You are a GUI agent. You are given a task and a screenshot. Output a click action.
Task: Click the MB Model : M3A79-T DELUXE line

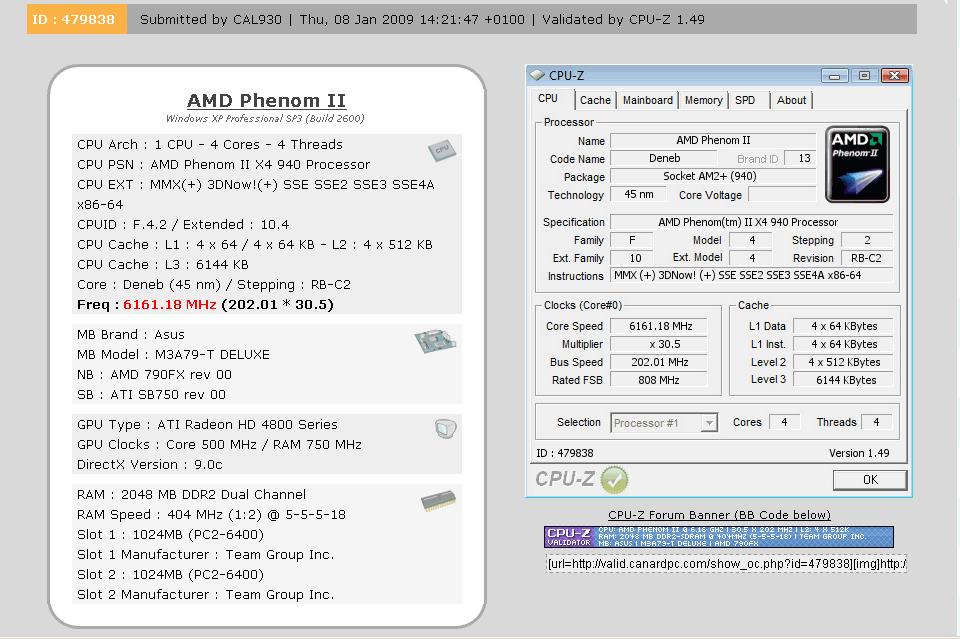(x=173, y=354)
